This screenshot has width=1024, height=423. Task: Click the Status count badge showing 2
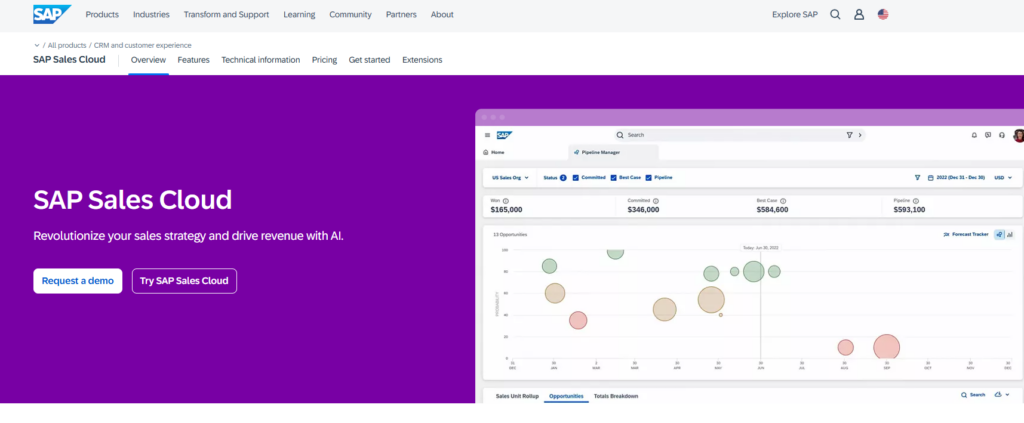click(563, 178)
